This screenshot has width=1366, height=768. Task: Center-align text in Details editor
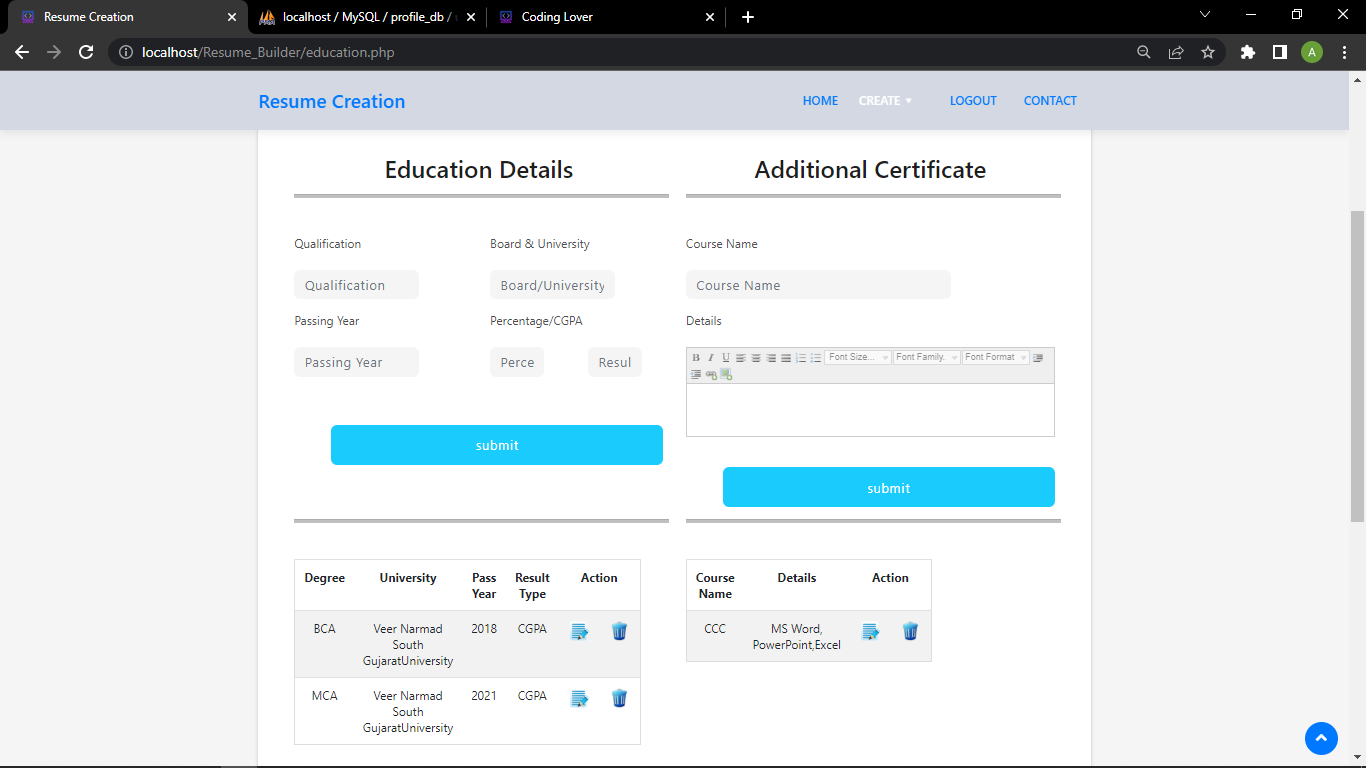756,358
